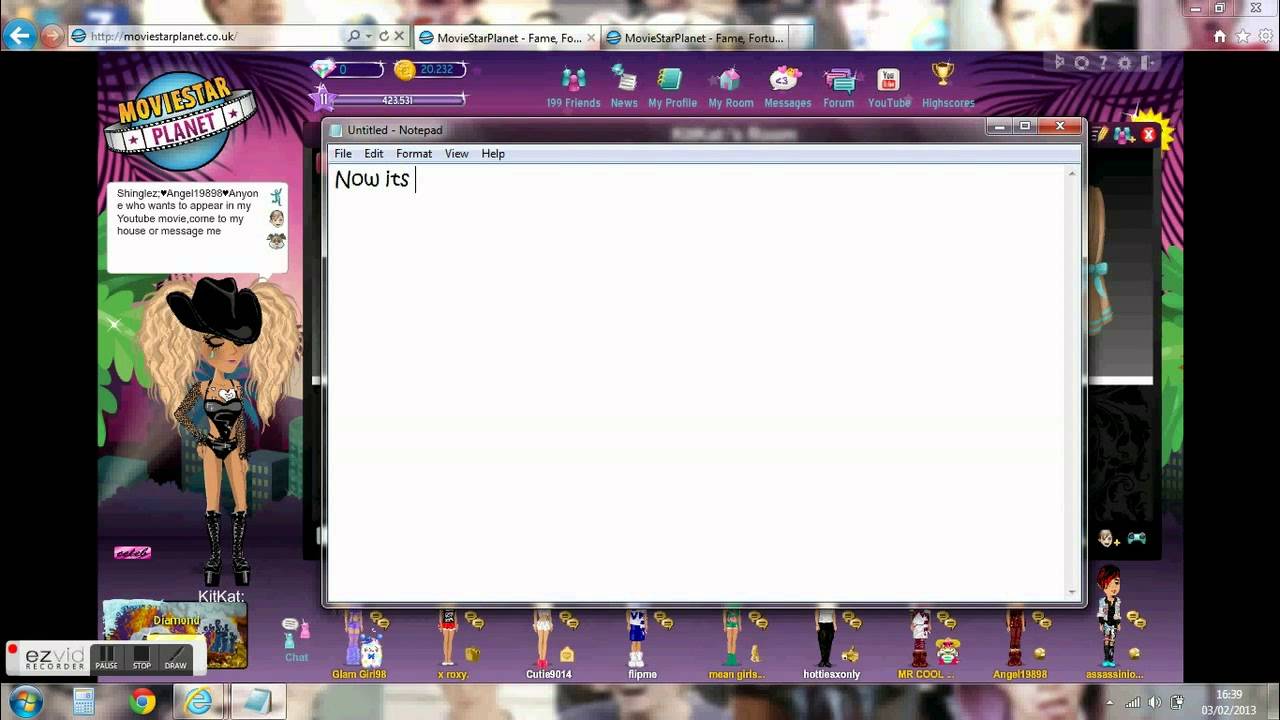Open browser Home icon
Screen dimensions: 1280x720
[1220, 36]
